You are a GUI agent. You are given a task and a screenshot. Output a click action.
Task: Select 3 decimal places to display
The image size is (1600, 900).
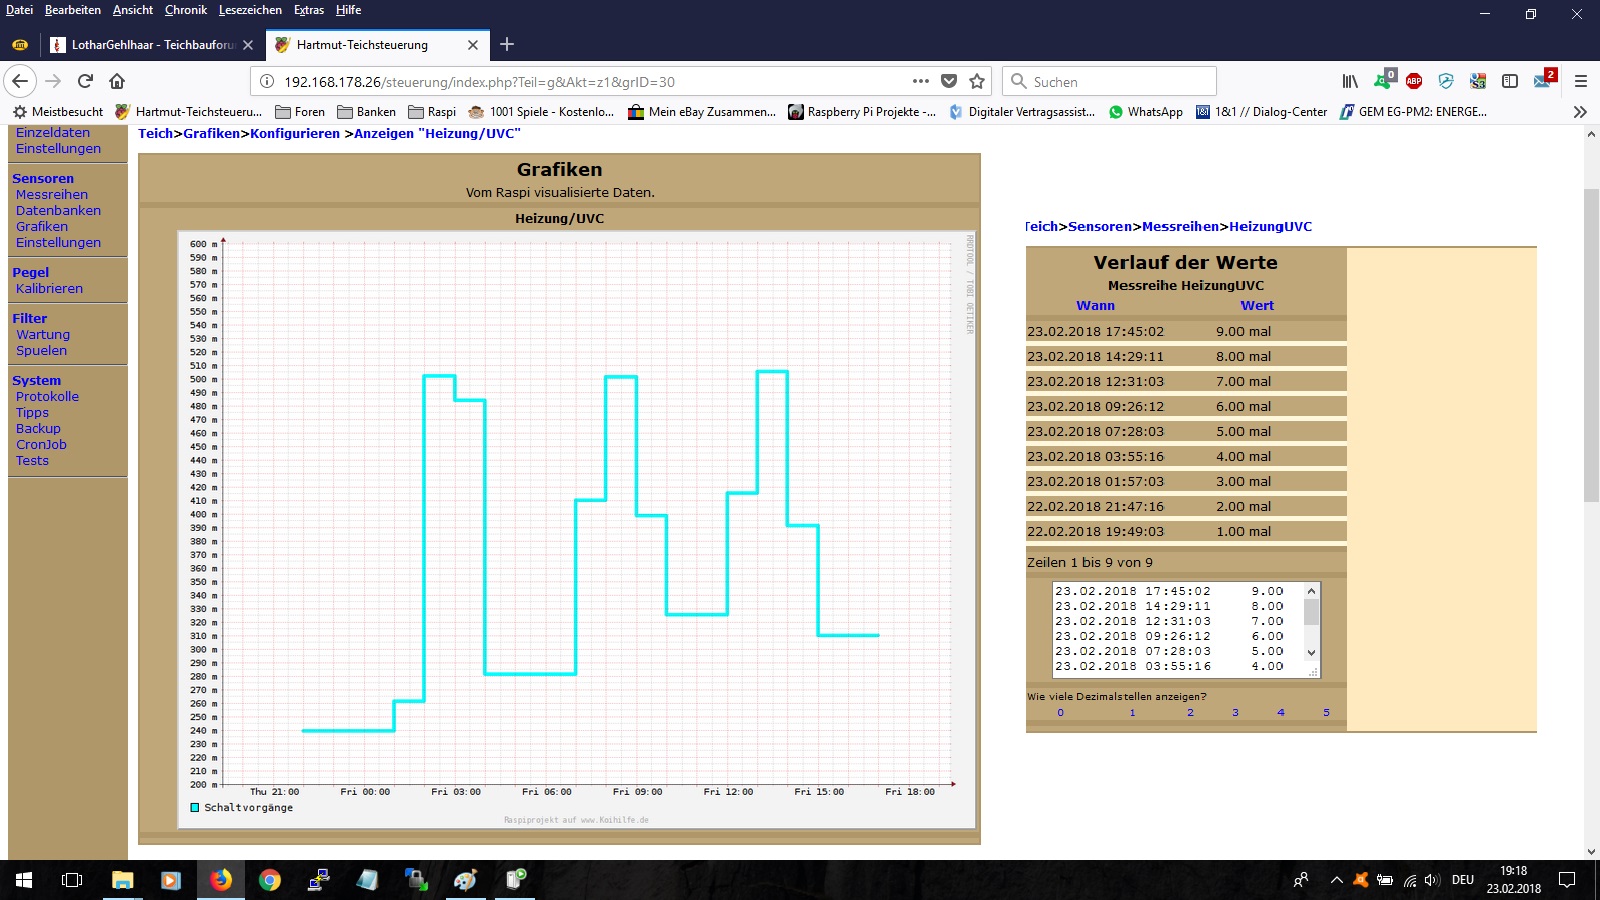[1235, 713]
